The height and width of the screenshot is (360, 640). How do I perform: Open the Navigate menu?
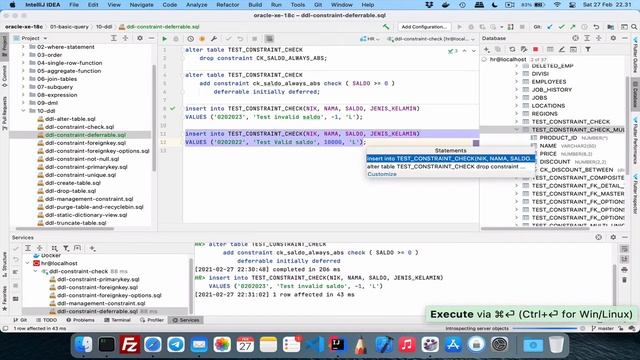[x=141, y=5]
